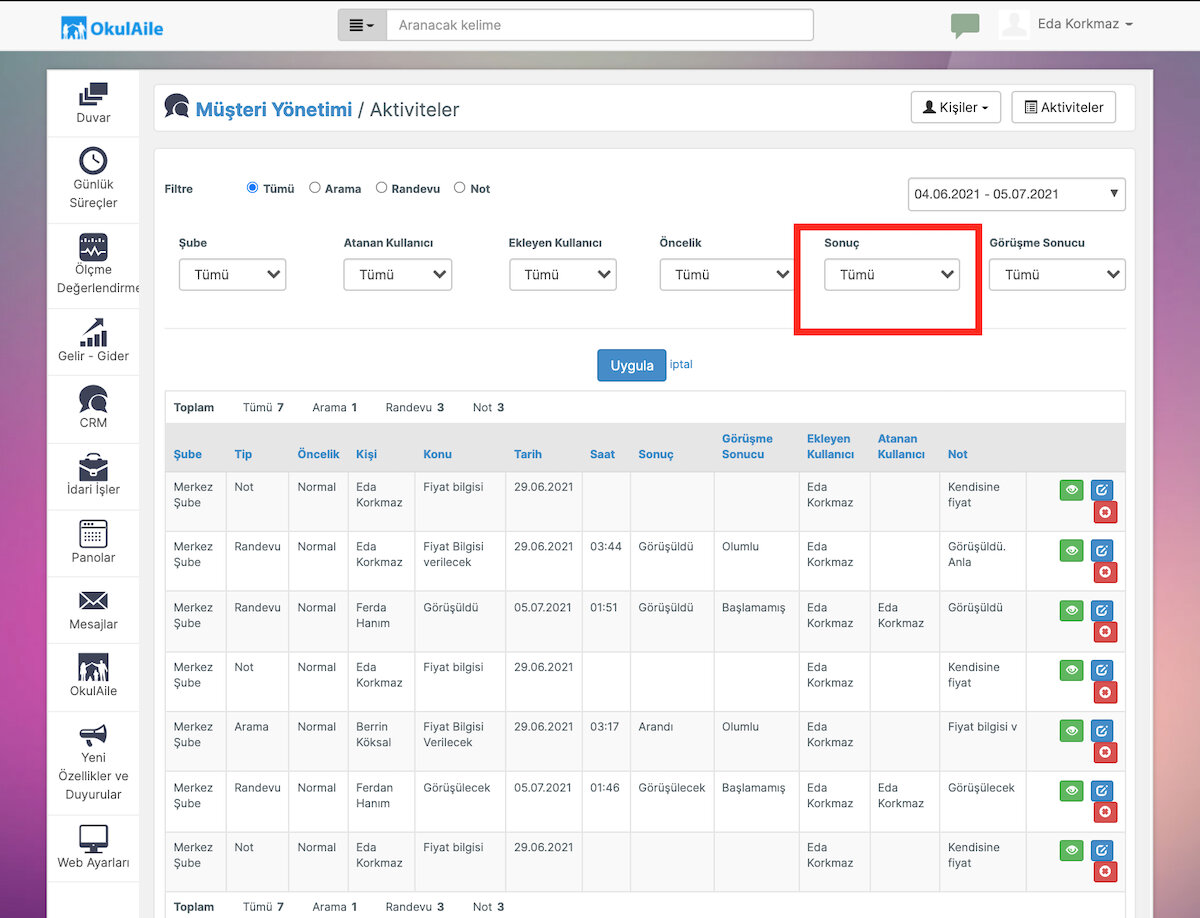Click the iptal link
This screenshot has width=1200, height=918.
(x=681, y=364)
